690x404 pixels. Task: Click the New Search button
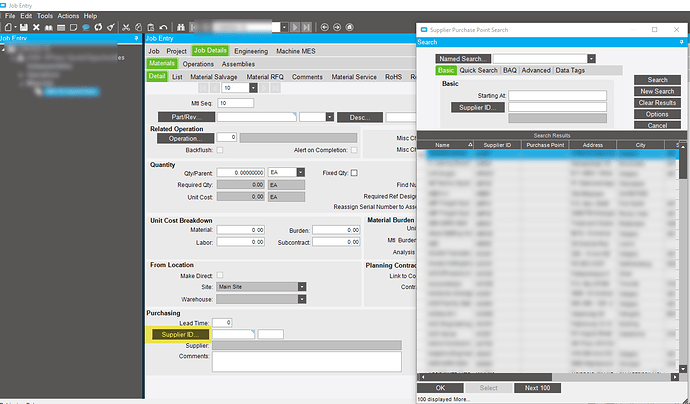click(x=657, y=91)
